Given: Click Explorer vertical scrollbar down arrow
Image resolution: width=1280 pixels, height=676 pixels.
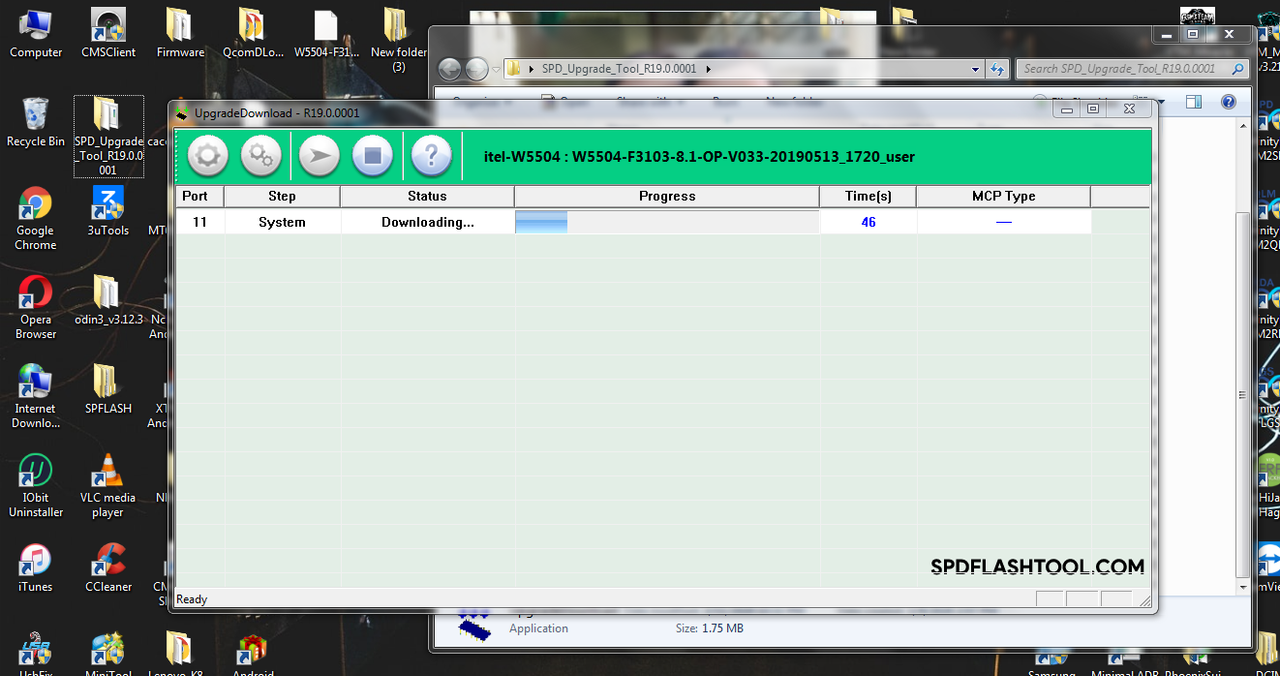Looking at the screenshot, I should coord(1243,586).
